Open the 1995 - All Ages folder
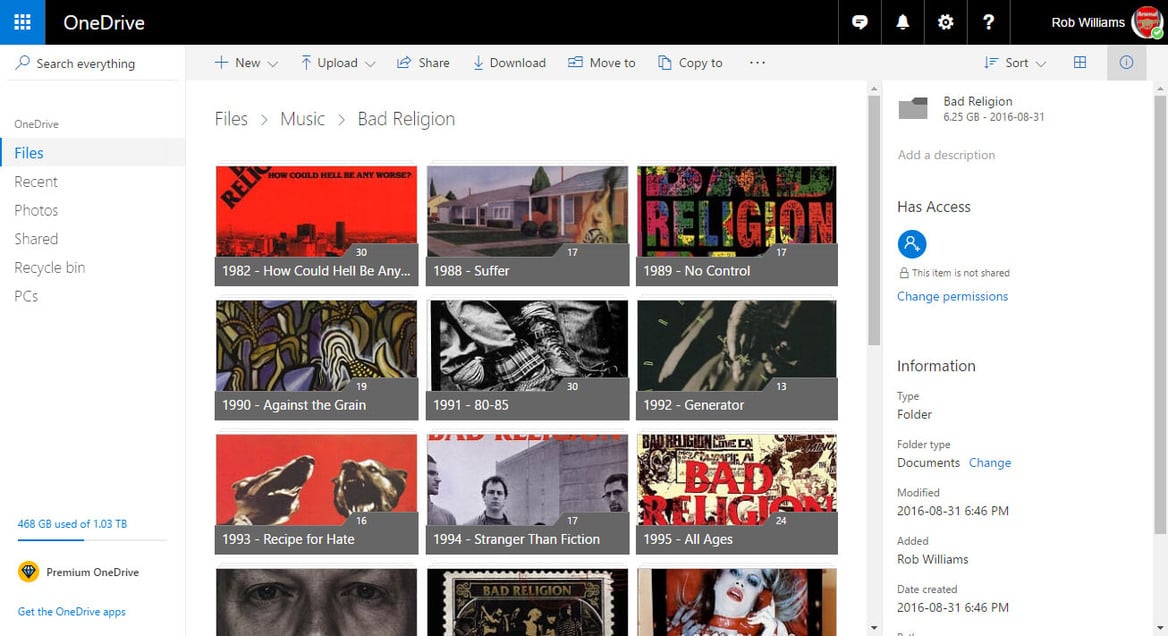The width and height of the screenshot is (1168, 636). click(x=737, y=494)
